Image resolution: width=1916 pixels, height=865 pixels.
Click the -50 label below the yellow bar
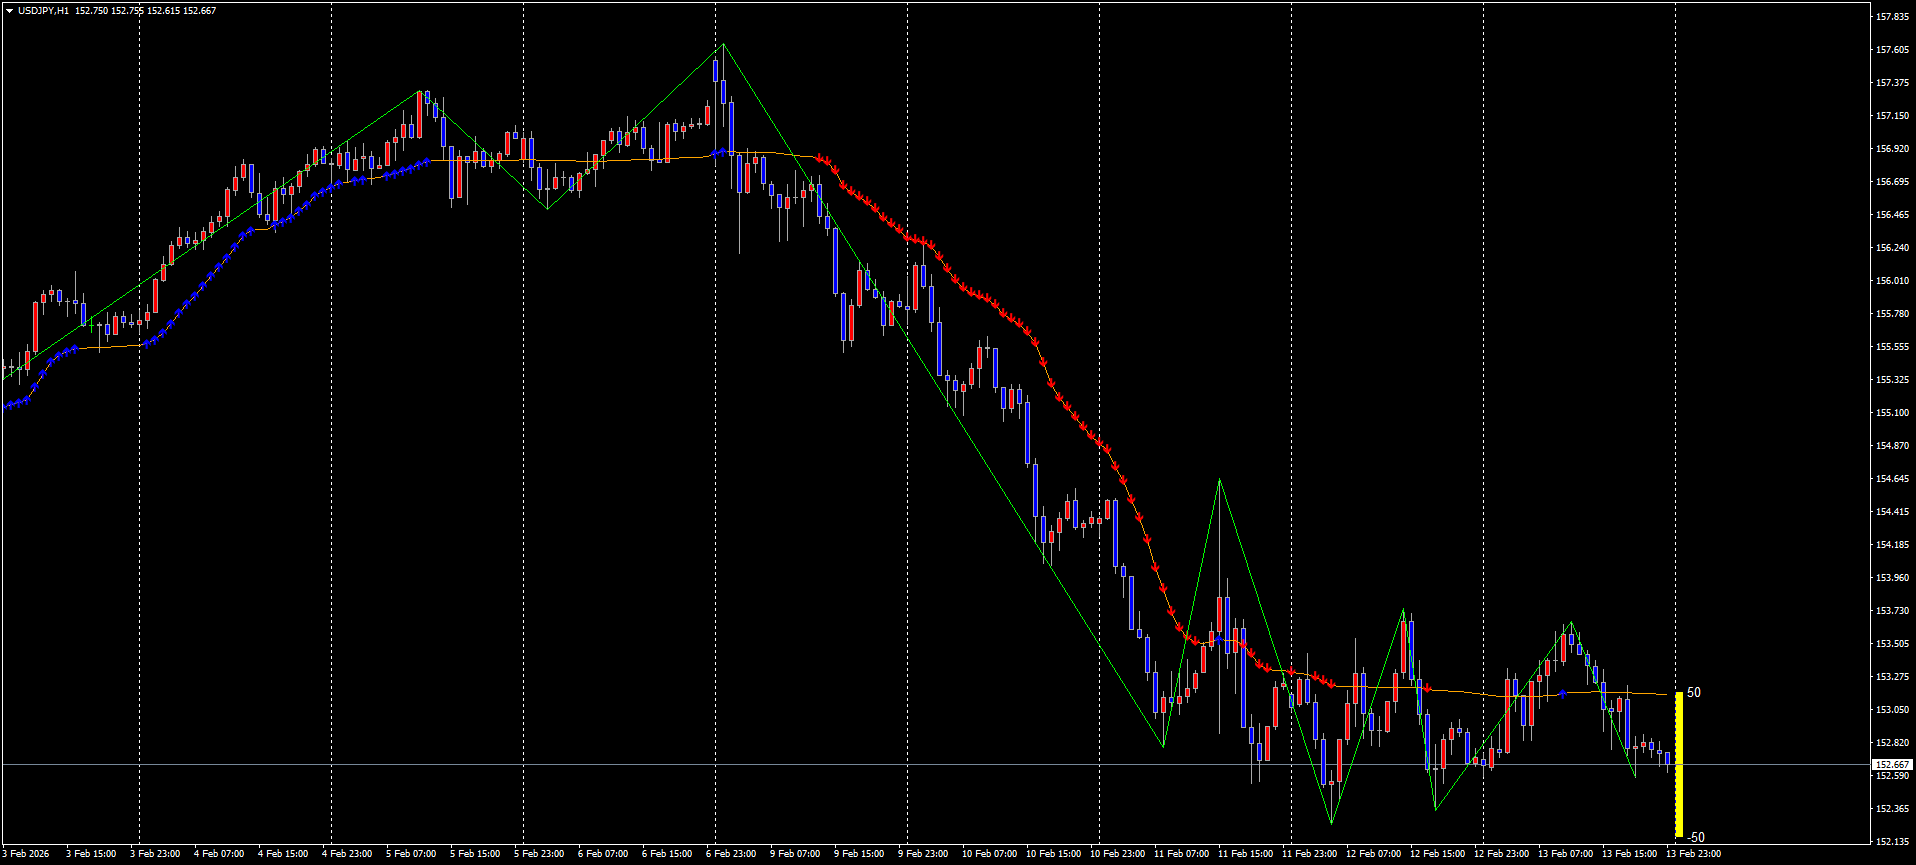click(1695, 838)
